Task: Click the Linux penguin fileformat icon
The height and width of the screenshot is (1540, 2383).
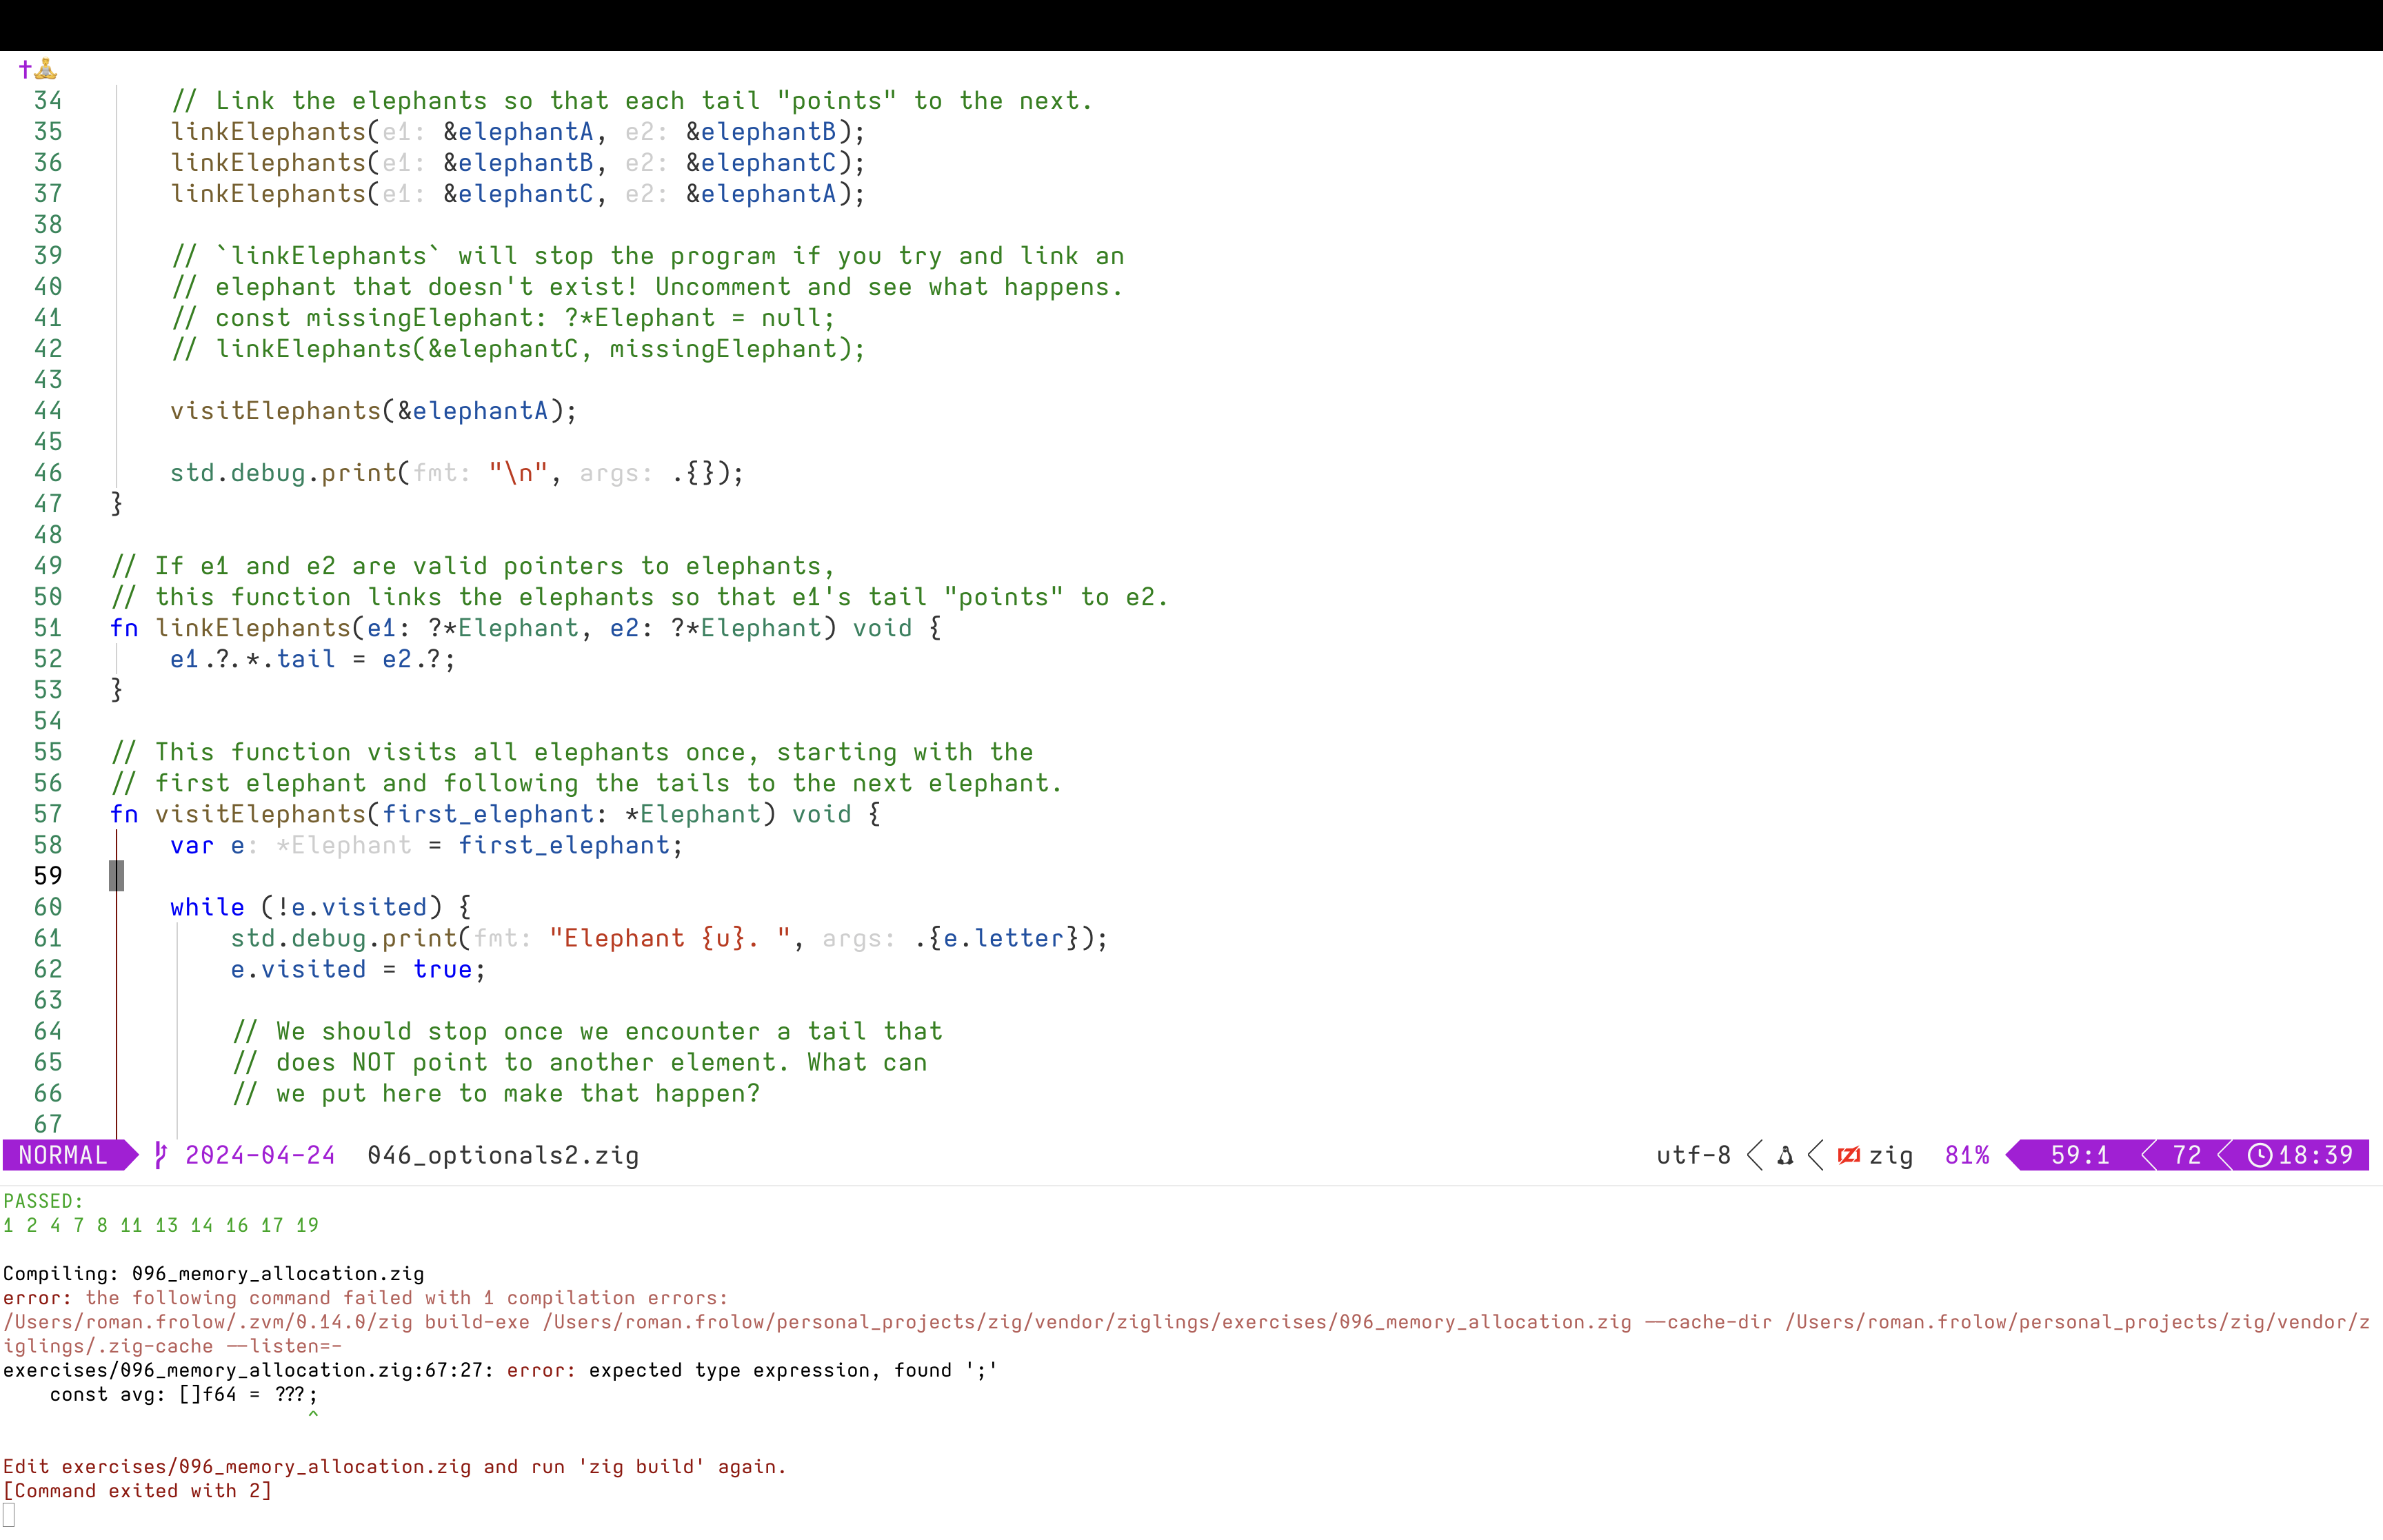Action: 1785,1156
